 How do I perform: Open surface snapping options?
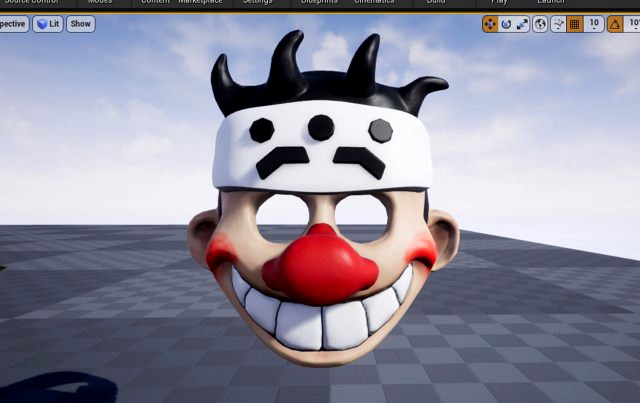tap(558, 24)
